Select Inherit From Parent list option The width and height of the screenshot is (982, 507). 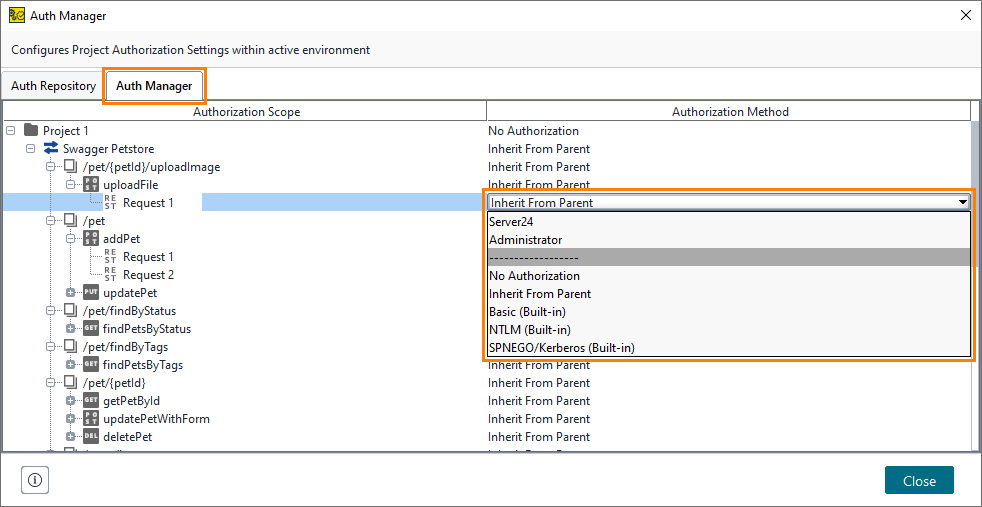pyautogui.click(x=729, y=294)
